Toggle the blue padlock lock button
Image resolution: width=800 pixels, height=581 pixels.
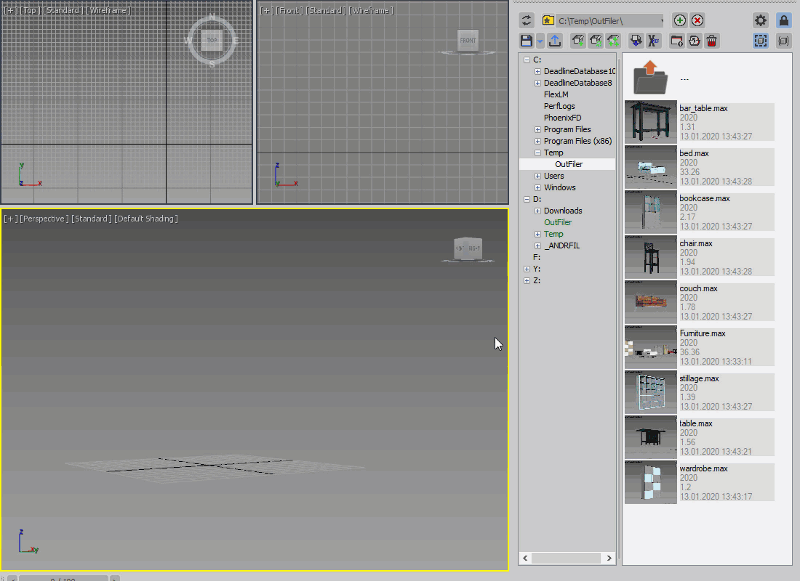click(784, 20)
